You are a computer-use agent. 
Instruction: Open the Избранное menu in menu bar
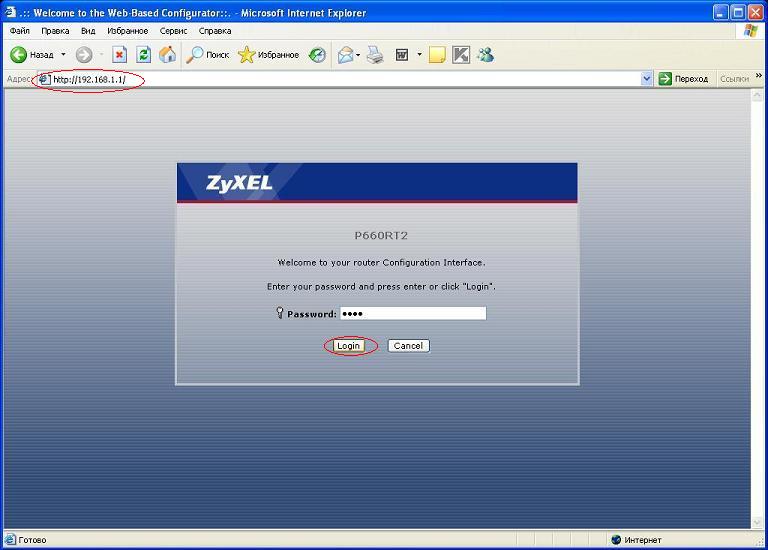[x=127, y=30]
